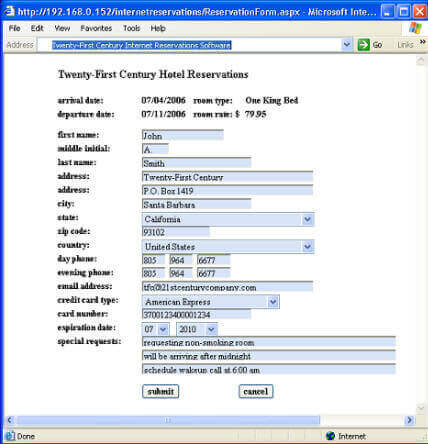Click the day phone area code field
Image resolution: width=428 pixels, height=444 pixels.
tap(153, 260)
